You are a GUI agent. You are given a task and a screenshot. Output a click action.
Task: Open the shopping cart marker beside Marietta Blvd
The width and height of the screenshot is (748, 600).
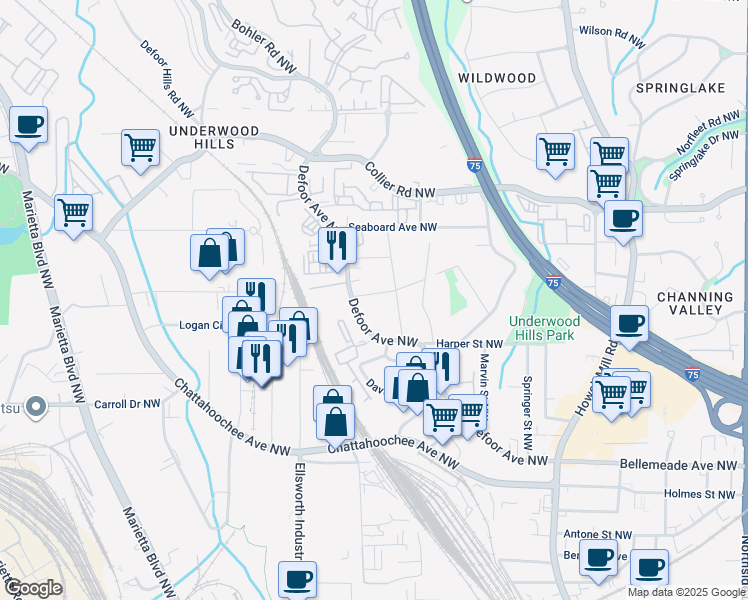coord(74,213)
